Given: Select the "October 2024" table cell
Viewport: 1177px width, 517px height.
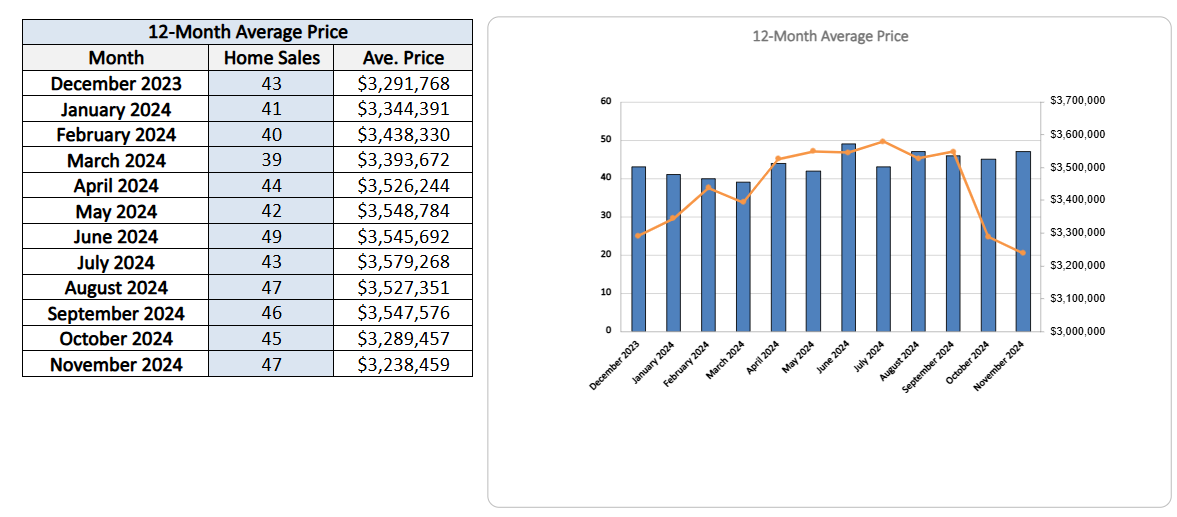Looking at the screenshot, I should (x=116, y=338).
